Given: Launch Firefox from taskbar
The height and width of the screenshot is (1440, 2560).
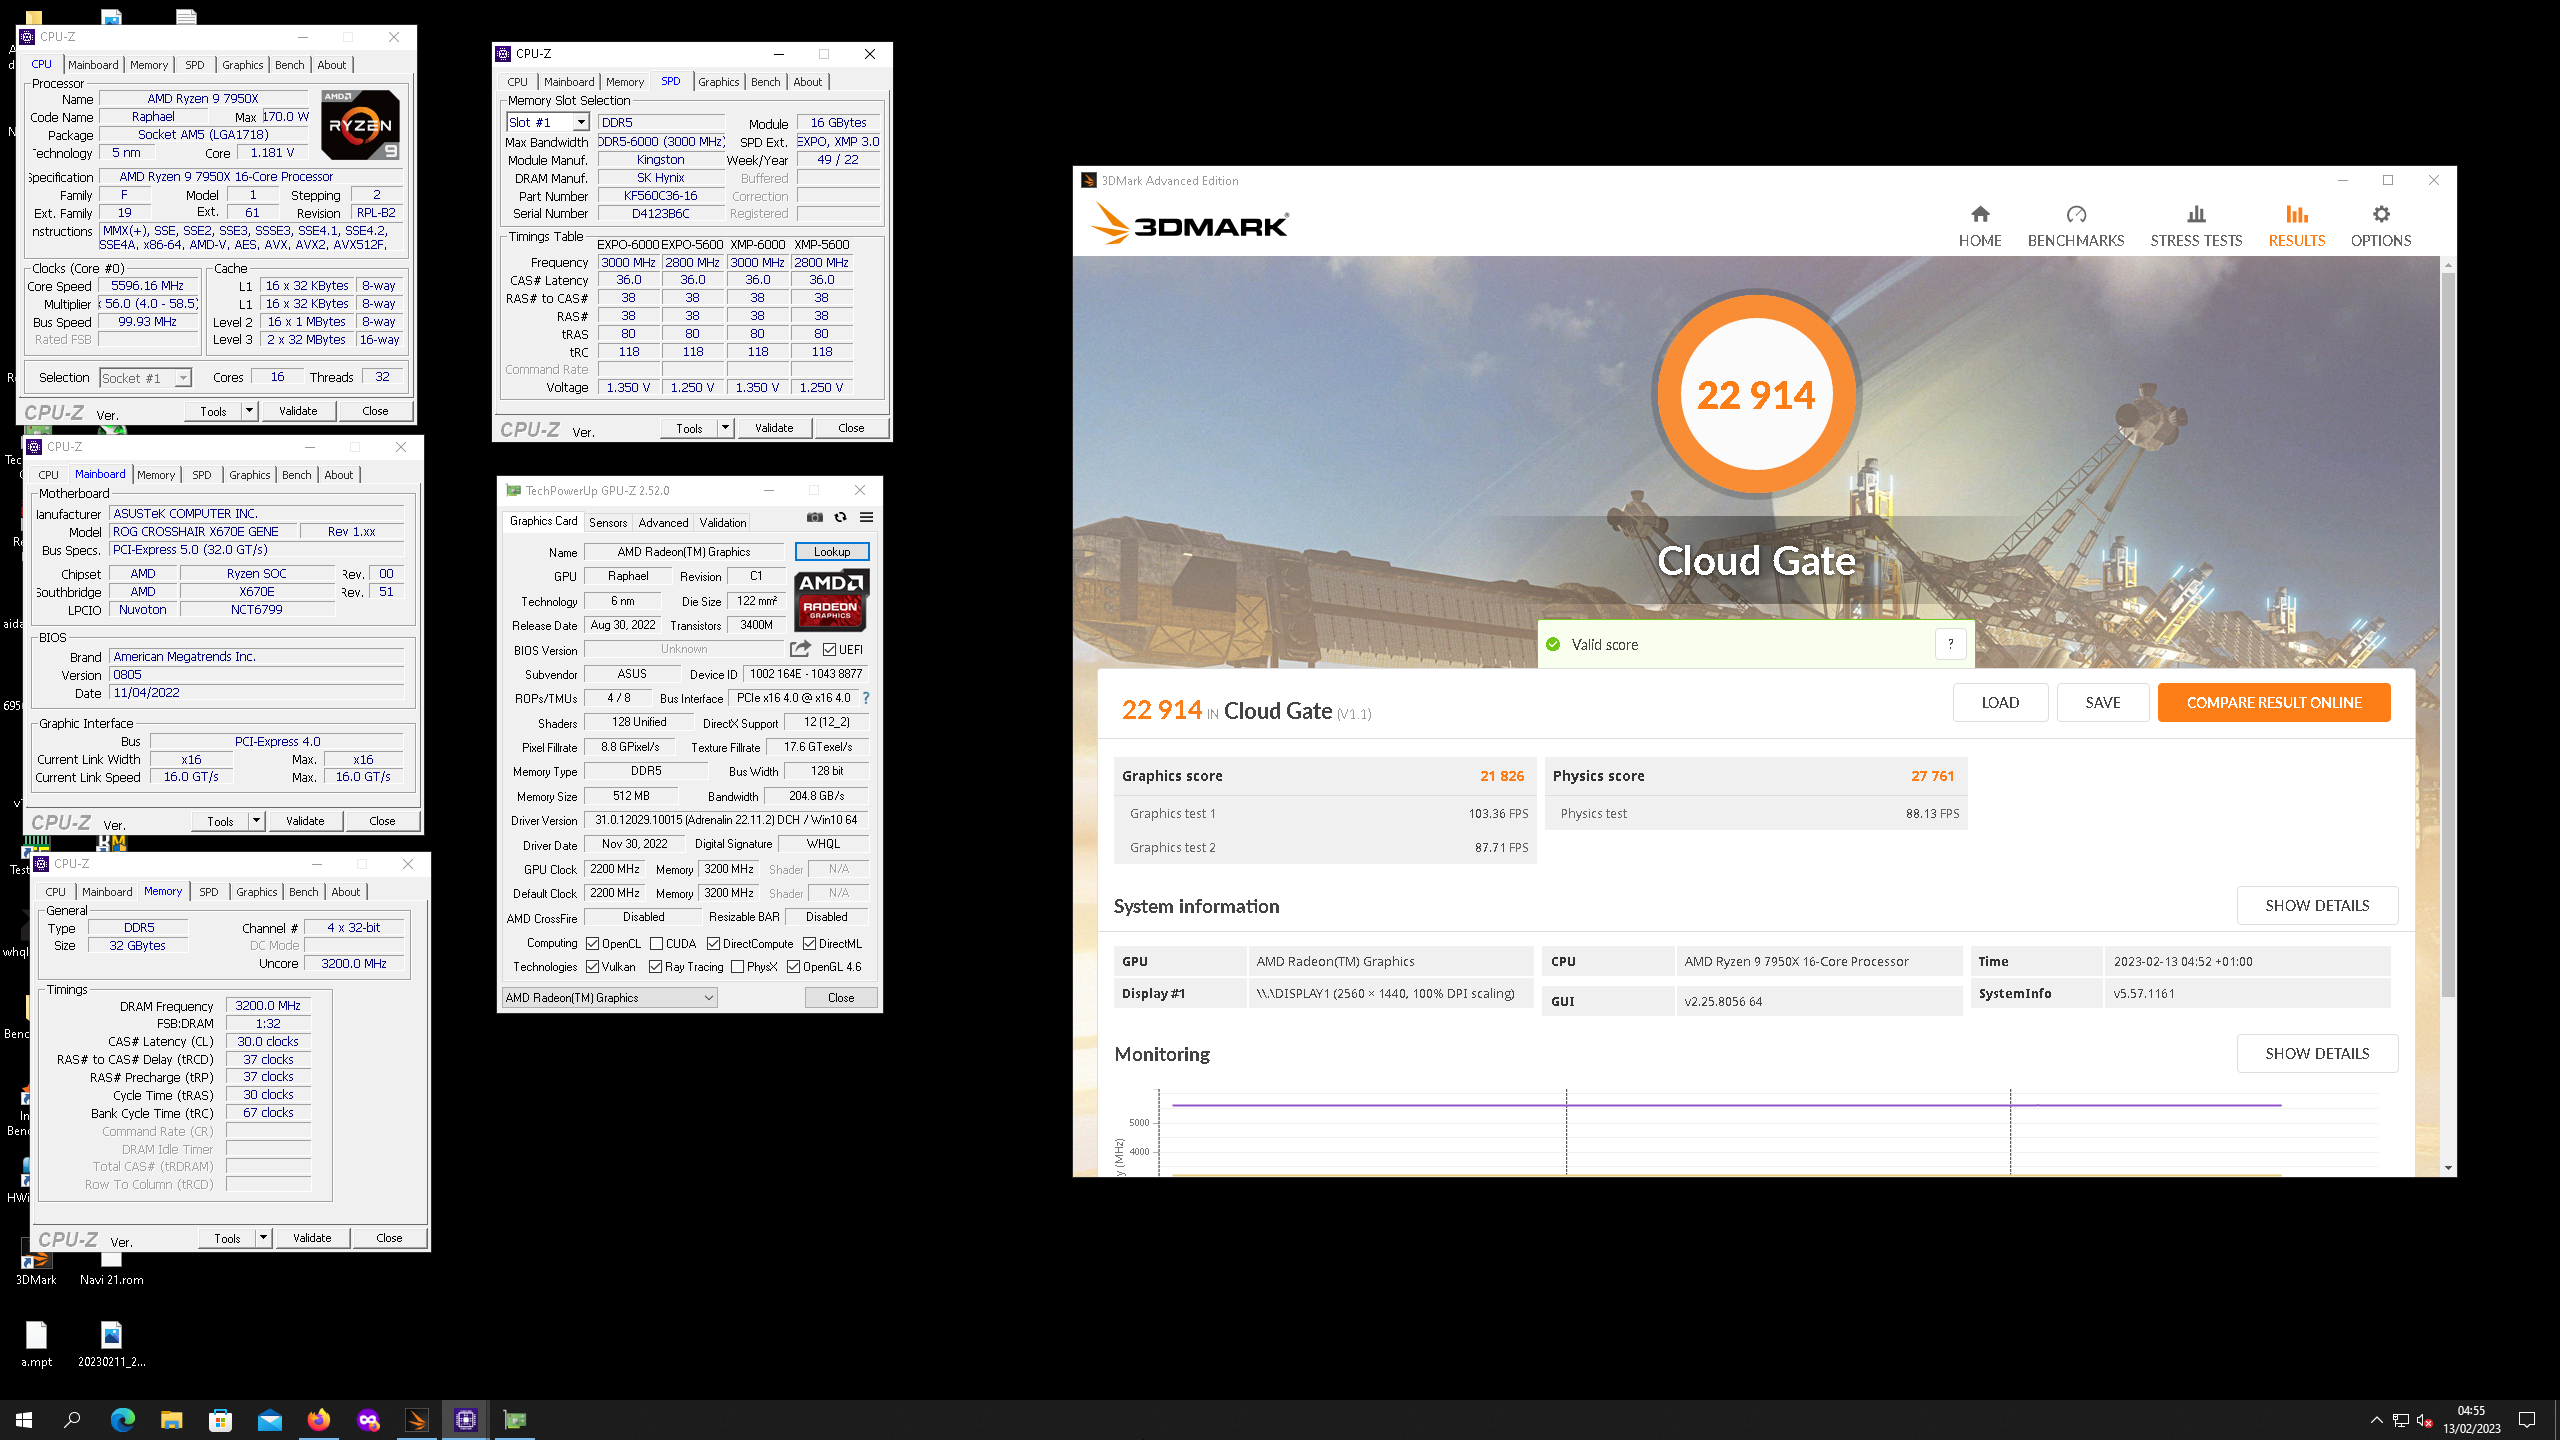Looking at the screenshot, I should 318,1420.
